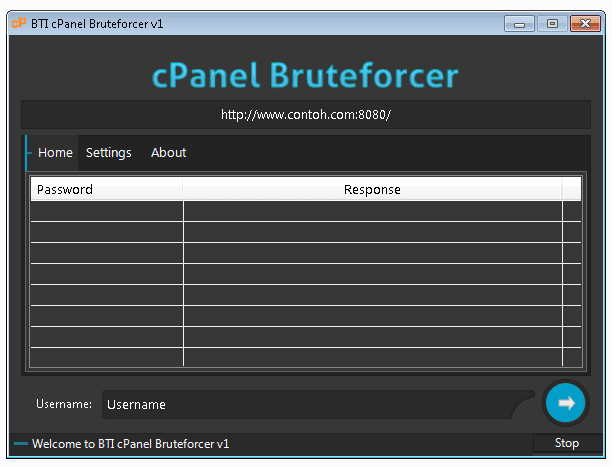612x467 pixels.
Task: Click the Response column header
Action: pyautogui.click(x=372, y=189)
